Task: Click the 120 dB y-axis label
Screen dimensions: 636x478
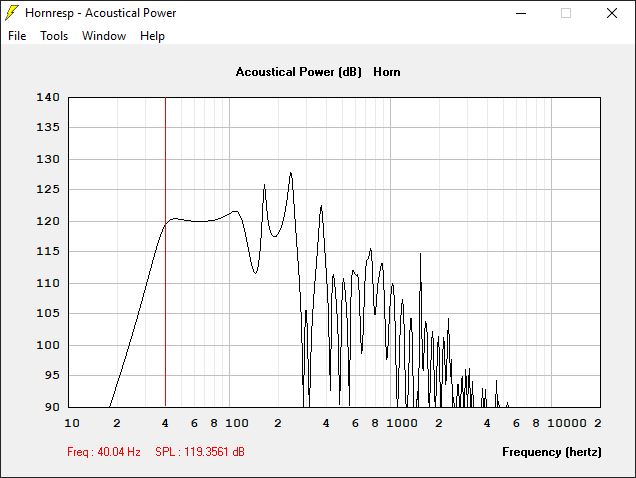Action: (x=48, y=222)
